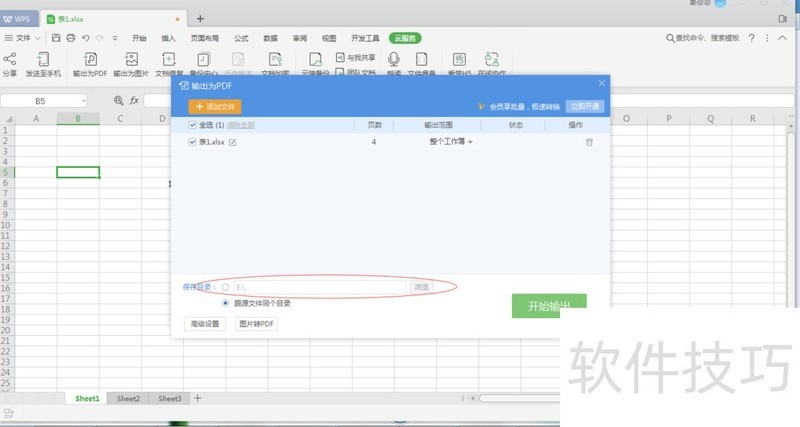Click the edit icon beside 表1.xlsx
This screenshot has width=800, height=427.
click(x=233, y=143)
